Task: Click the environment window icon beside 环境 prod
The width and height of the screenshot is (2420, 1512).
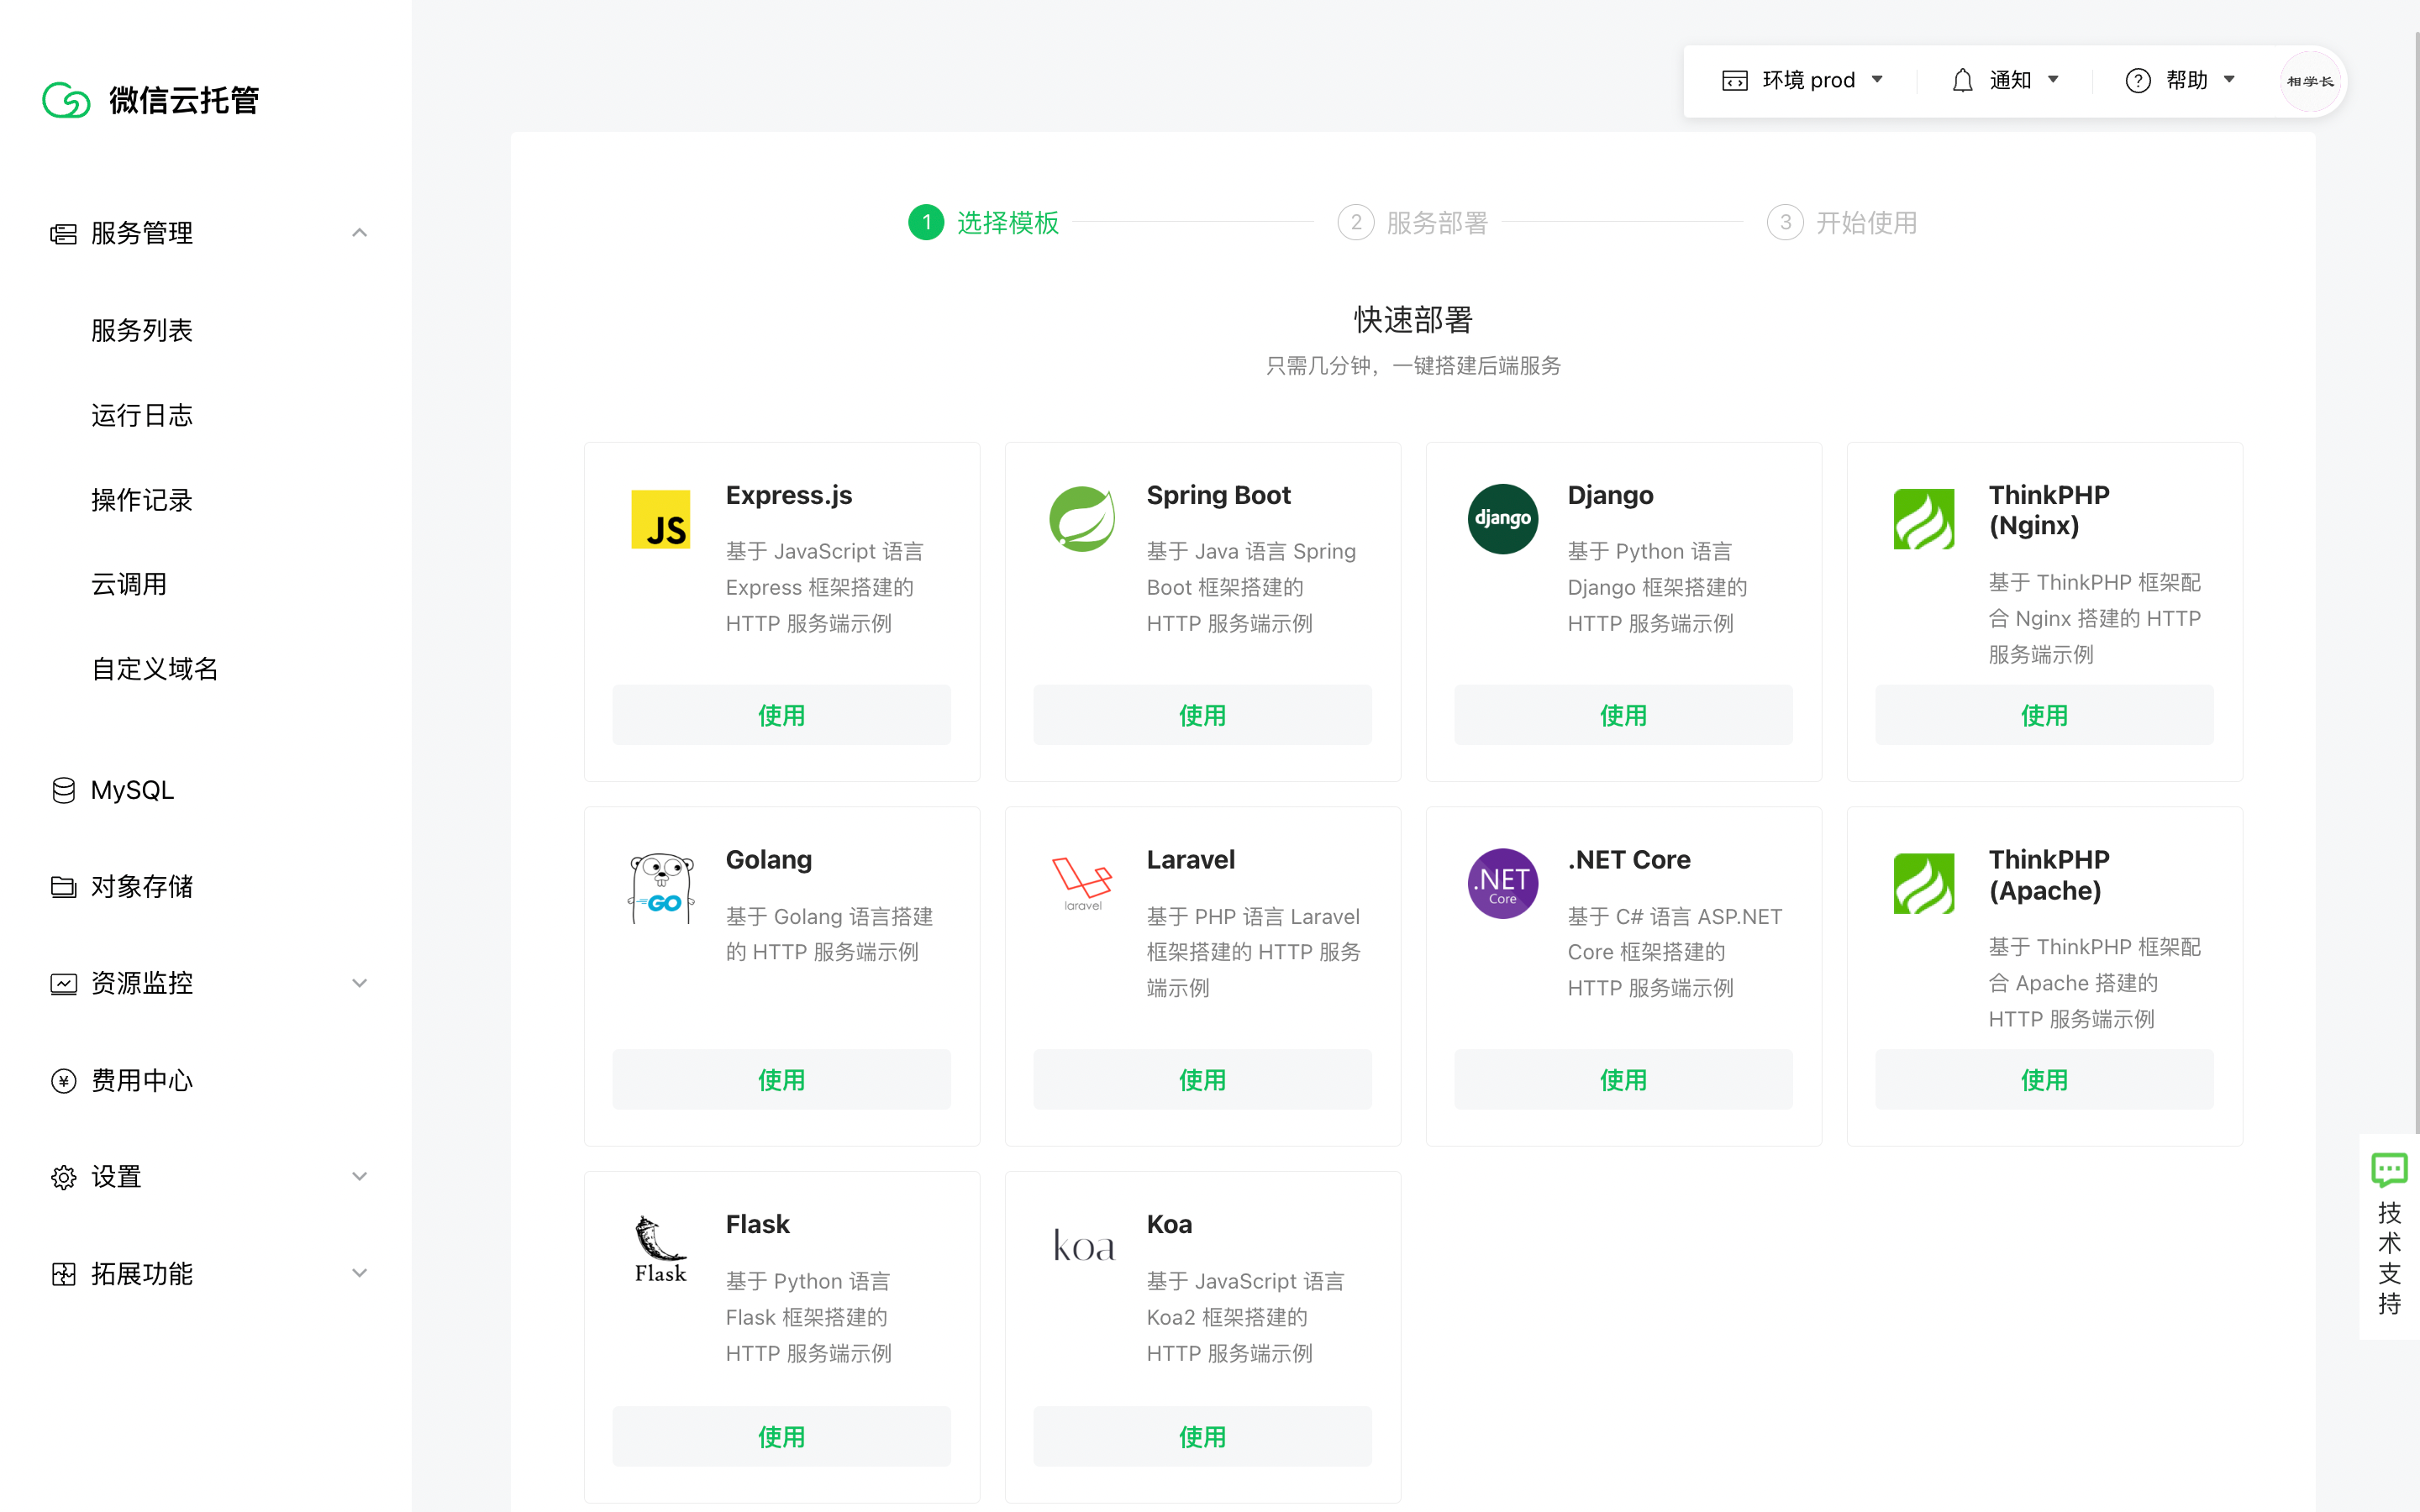Action: click(1735, 80)
